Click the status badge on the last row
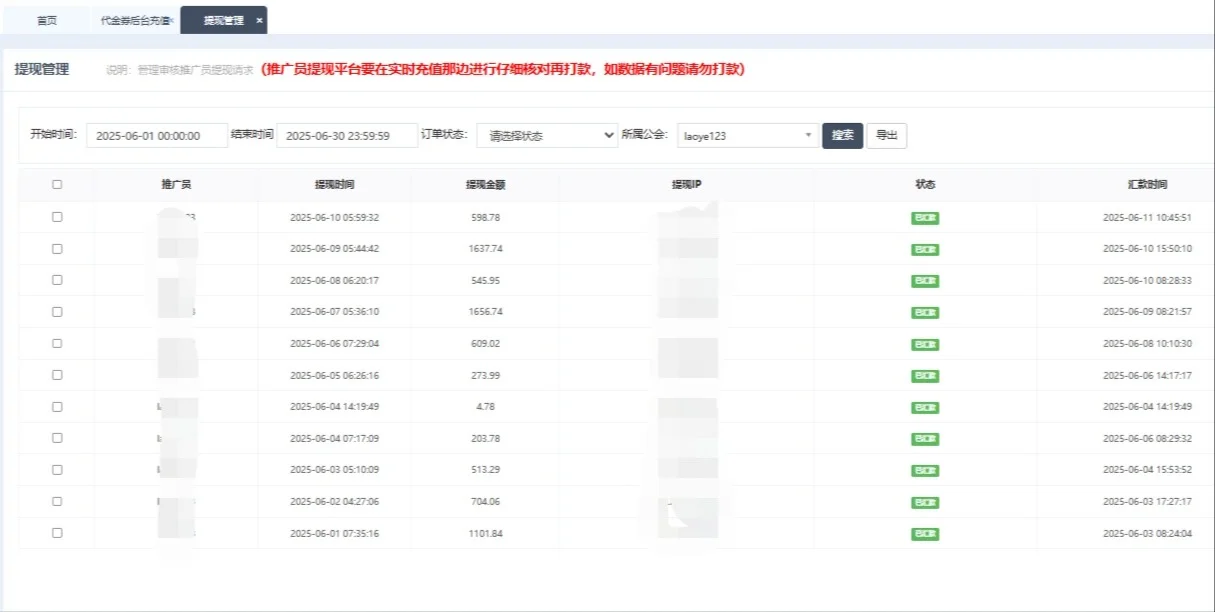Screen dimensions: 1215x612 click(923, 533)
